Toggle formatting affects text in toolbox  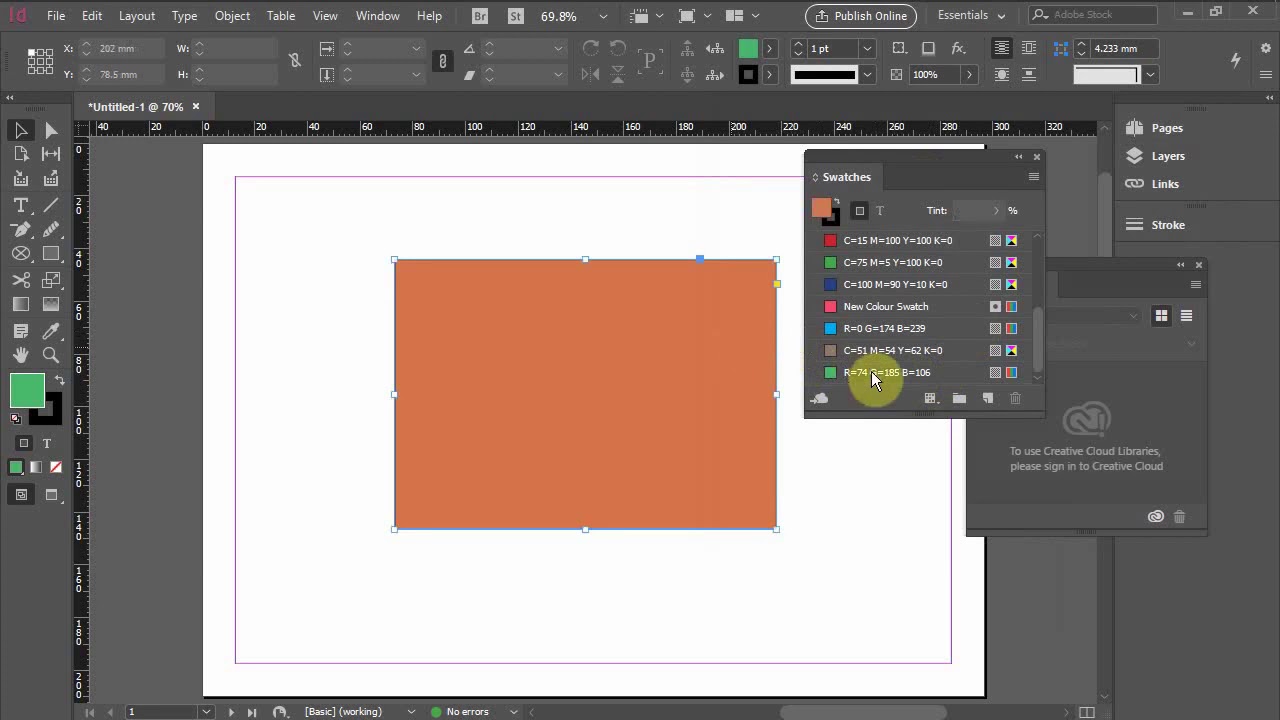point(46,443)
